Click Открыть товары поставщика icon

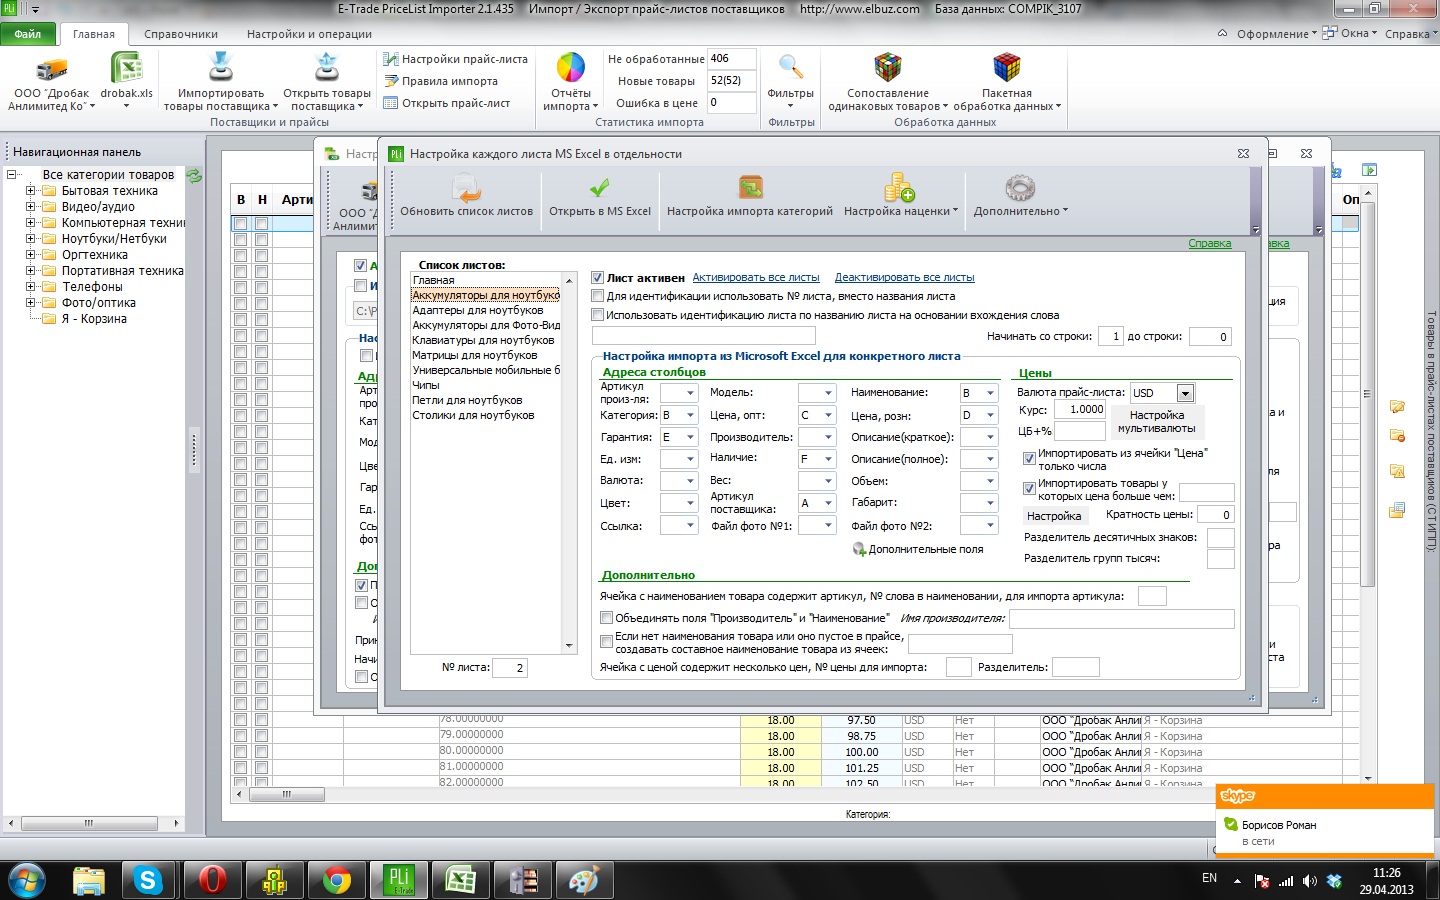tap(327, 68)
